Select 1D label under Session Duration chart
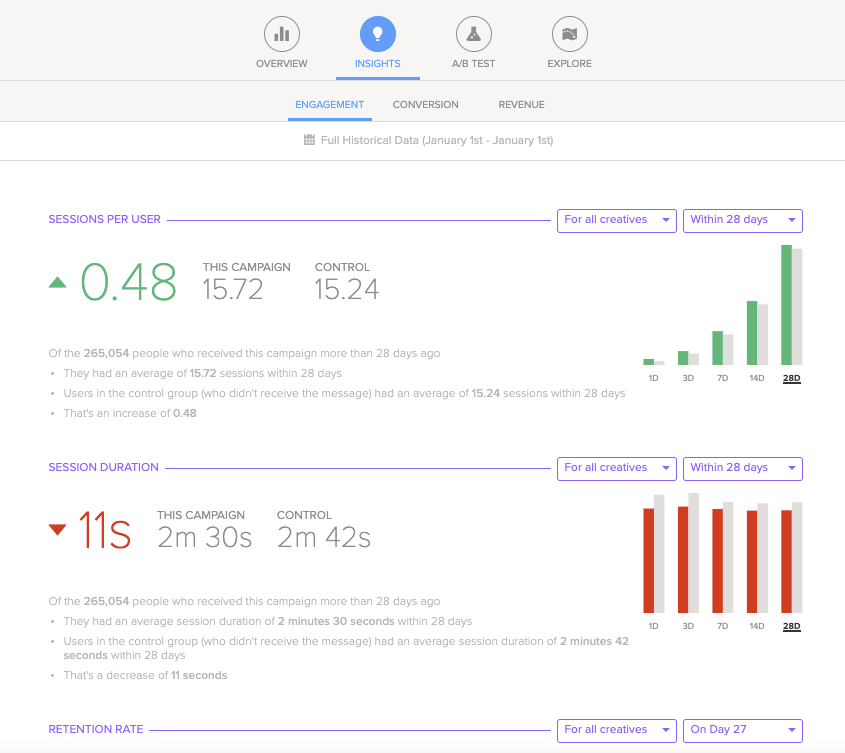 pyautogui.click(x=653, y=627)
